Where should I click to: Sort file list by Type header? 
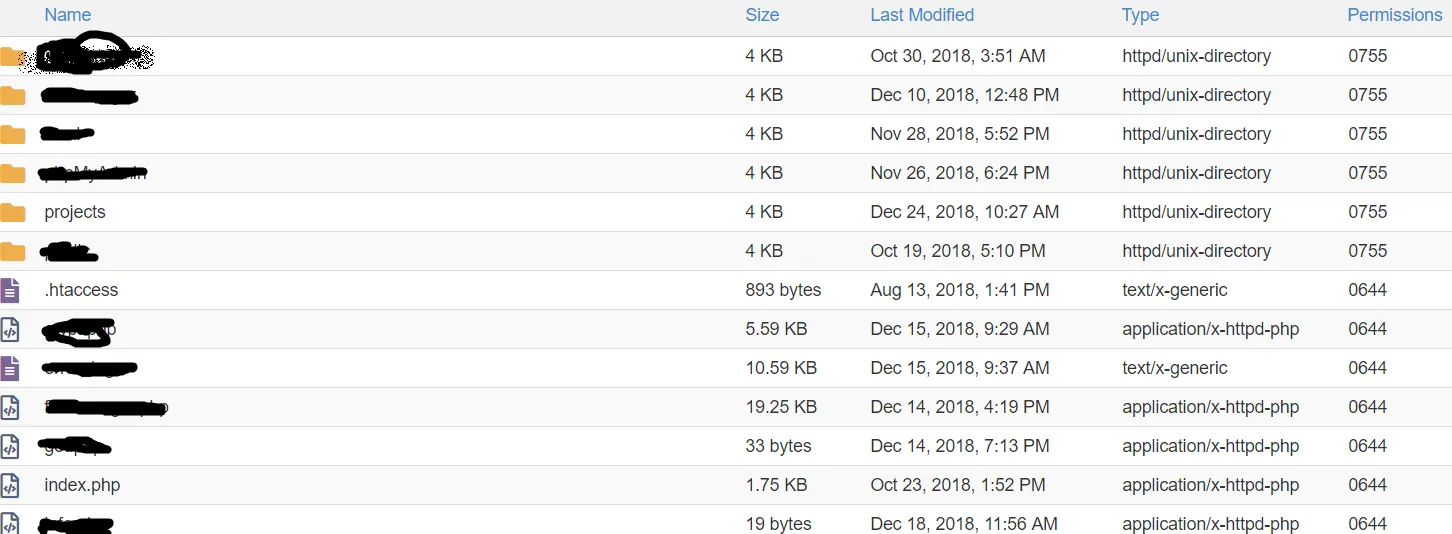click(x=1140, y=15)
